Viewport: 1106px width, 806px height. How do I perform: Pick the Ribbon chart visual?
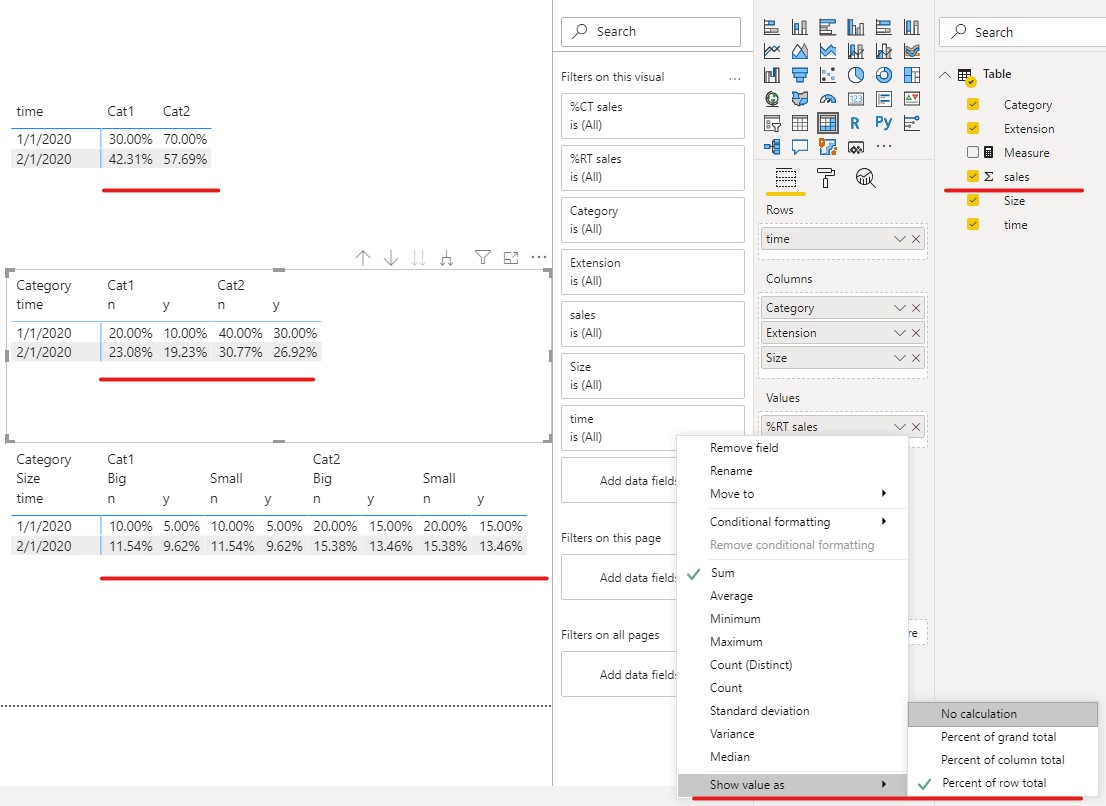[911, 51]
